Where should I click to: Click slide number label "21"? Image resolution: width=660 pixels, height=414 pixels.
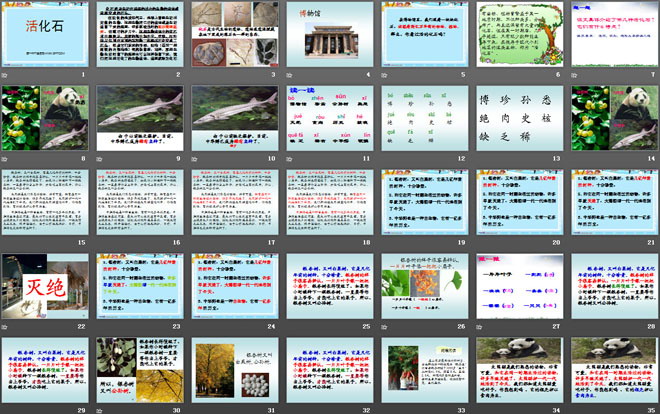tap(651, 242)
